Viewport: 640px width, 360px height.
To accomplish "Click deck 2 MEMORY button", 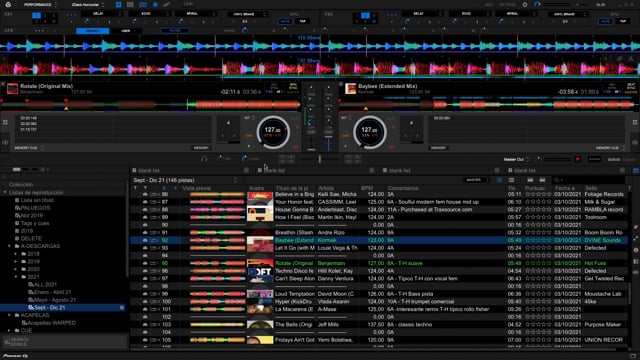I will click(438, 148).
